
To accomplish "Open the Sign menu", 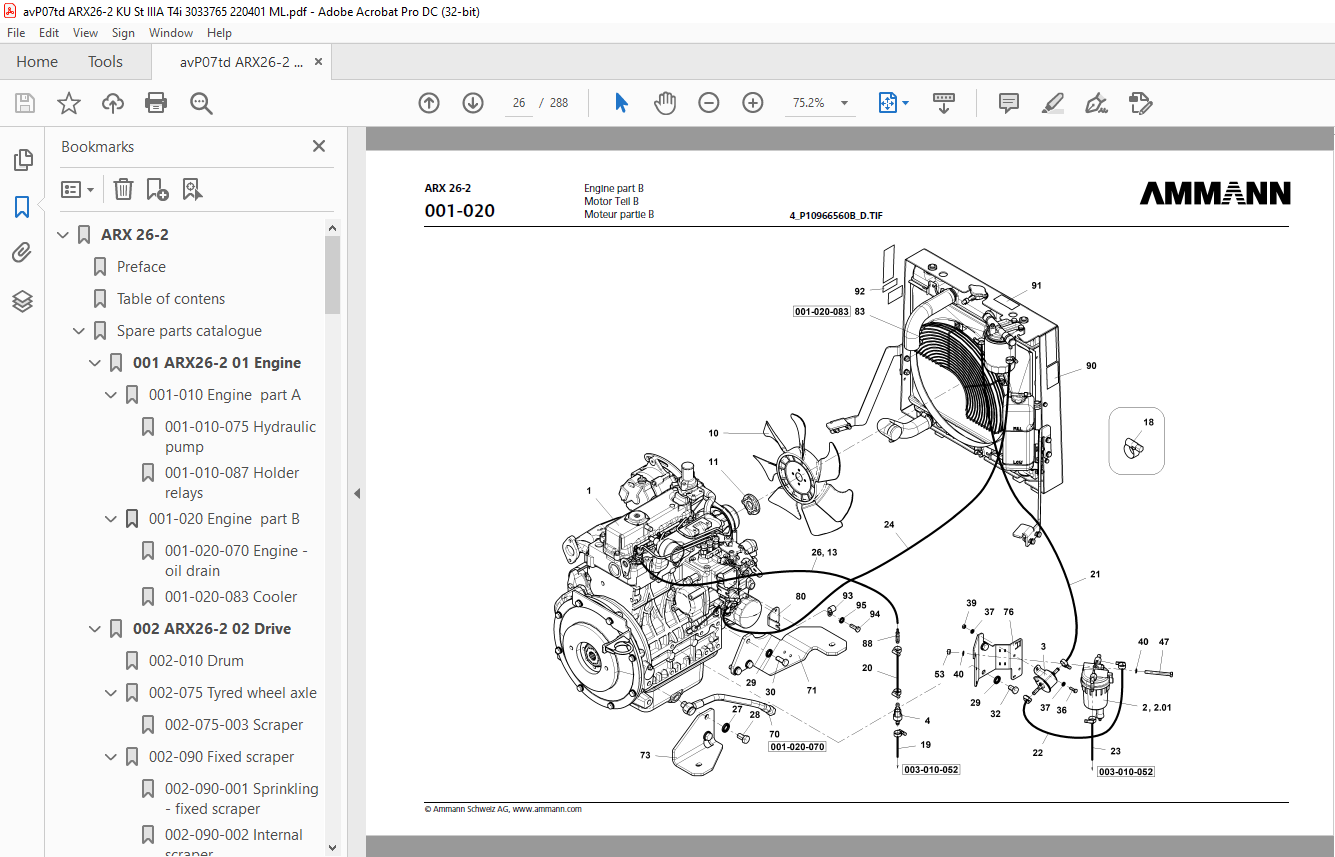I will tap(123, 33).
